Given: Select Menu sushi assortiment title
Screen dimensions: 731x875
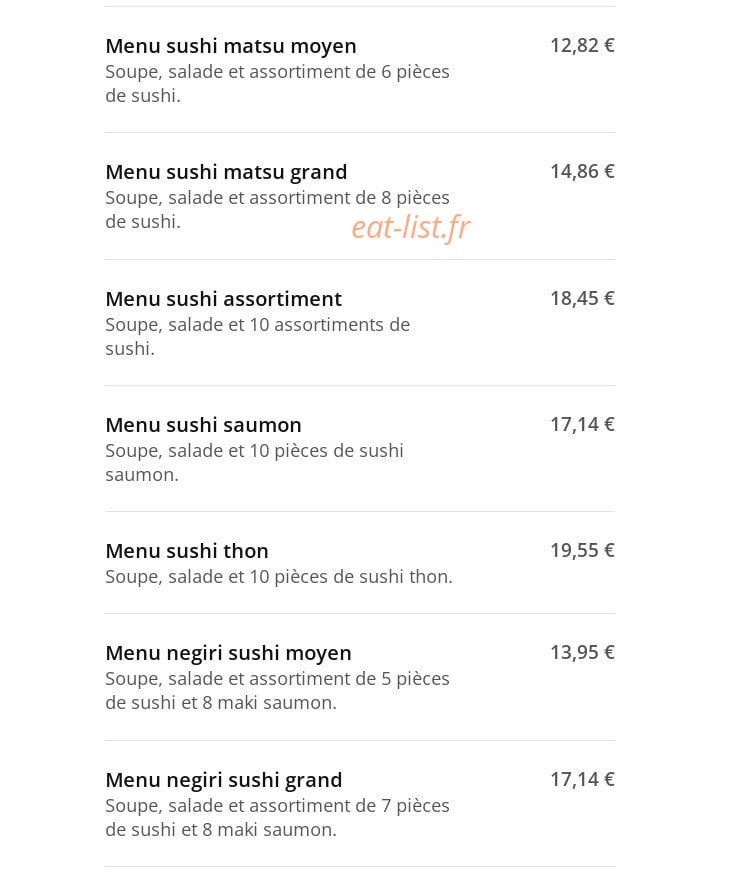Looking at the screenshot, I should [x=223, y=299].
